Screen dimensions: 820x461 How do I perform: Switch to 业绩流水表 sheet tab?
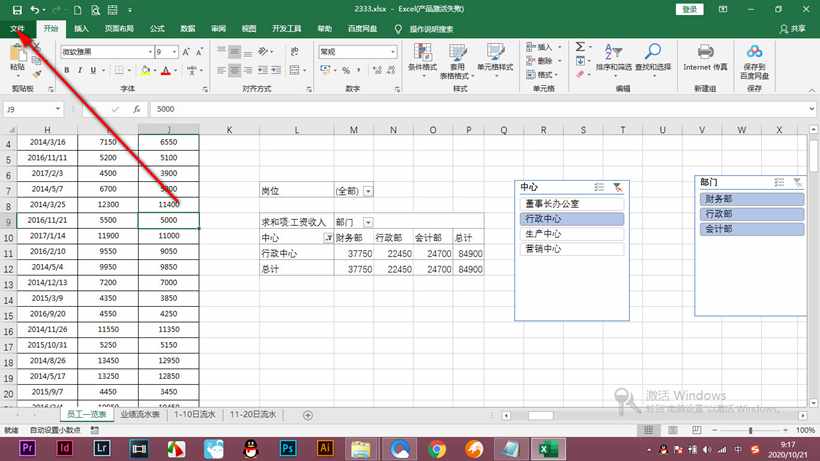pyautogui.click(x=140, y=414)
